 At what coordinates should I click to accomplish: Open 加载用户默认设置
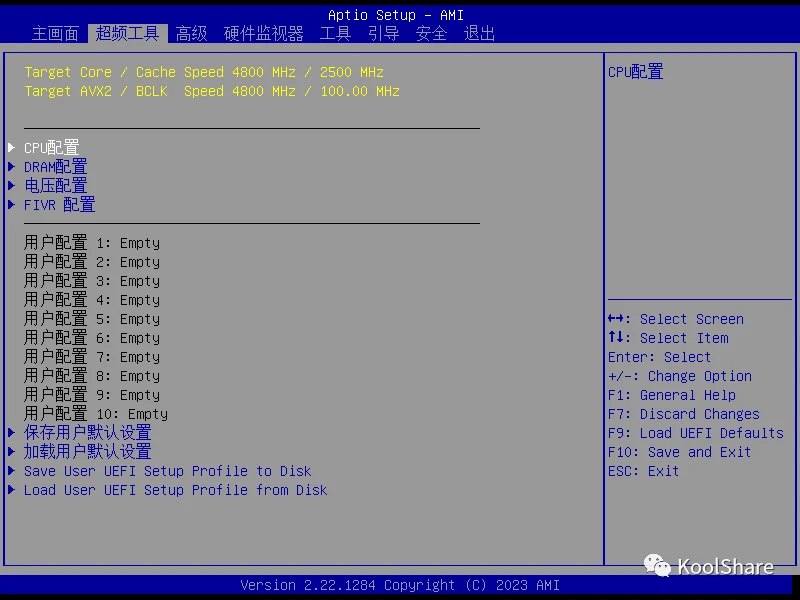coord(88,452)
